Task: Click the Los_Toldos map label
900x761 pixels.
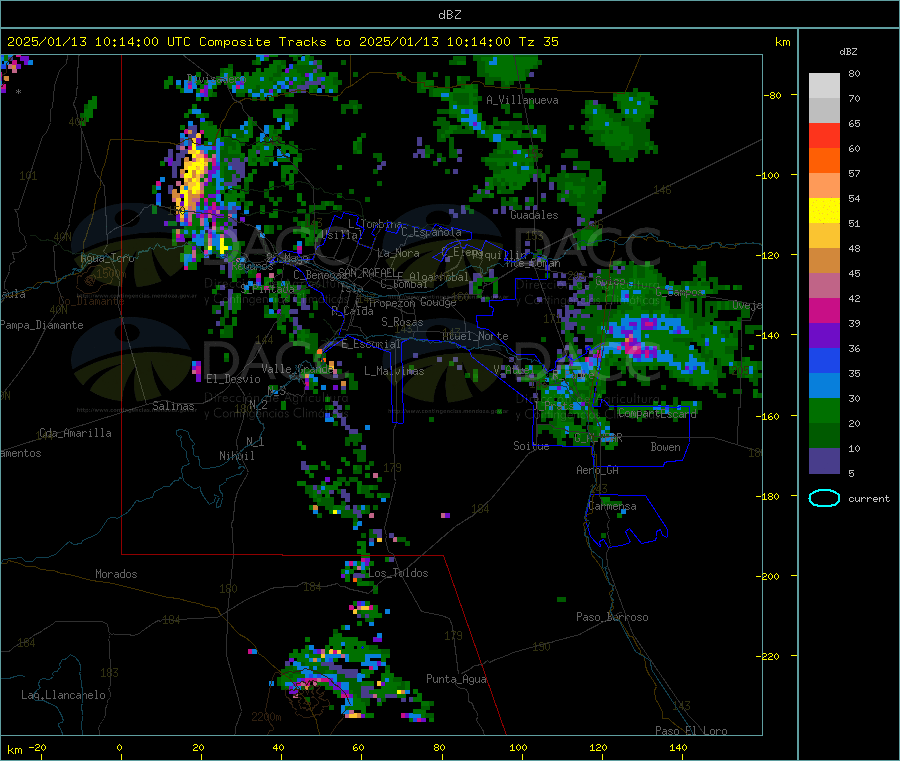Action: tap(398, 573)
